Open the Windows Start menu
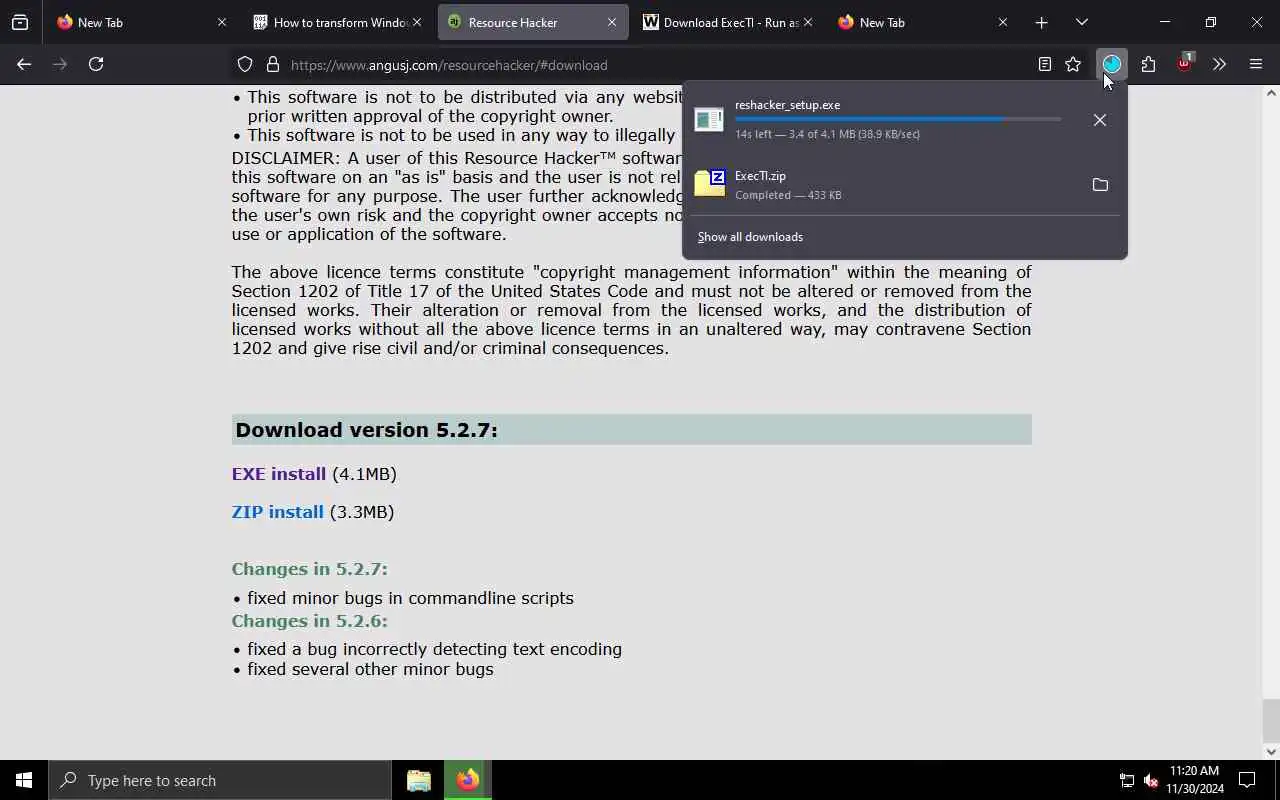The width and height of the screenshot is (1280, 800). pos(24,780)
